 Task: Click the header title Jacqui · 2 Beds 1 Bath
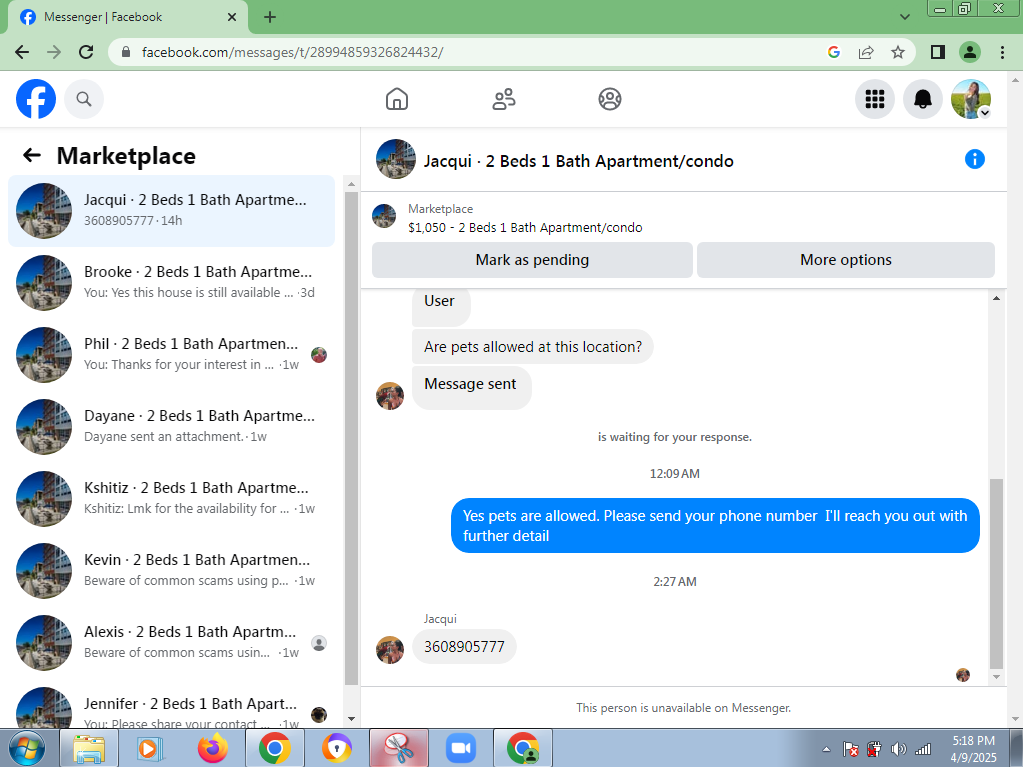[x=578, y=161]
